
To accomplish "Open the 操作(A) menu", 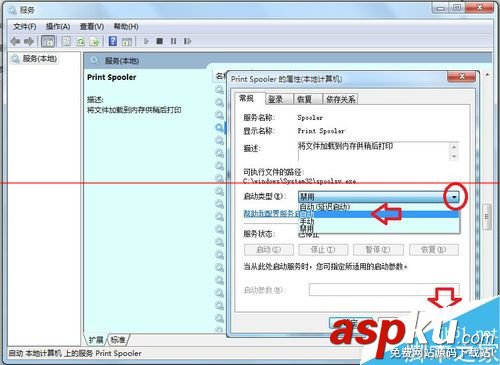I will tap(58, 26).
